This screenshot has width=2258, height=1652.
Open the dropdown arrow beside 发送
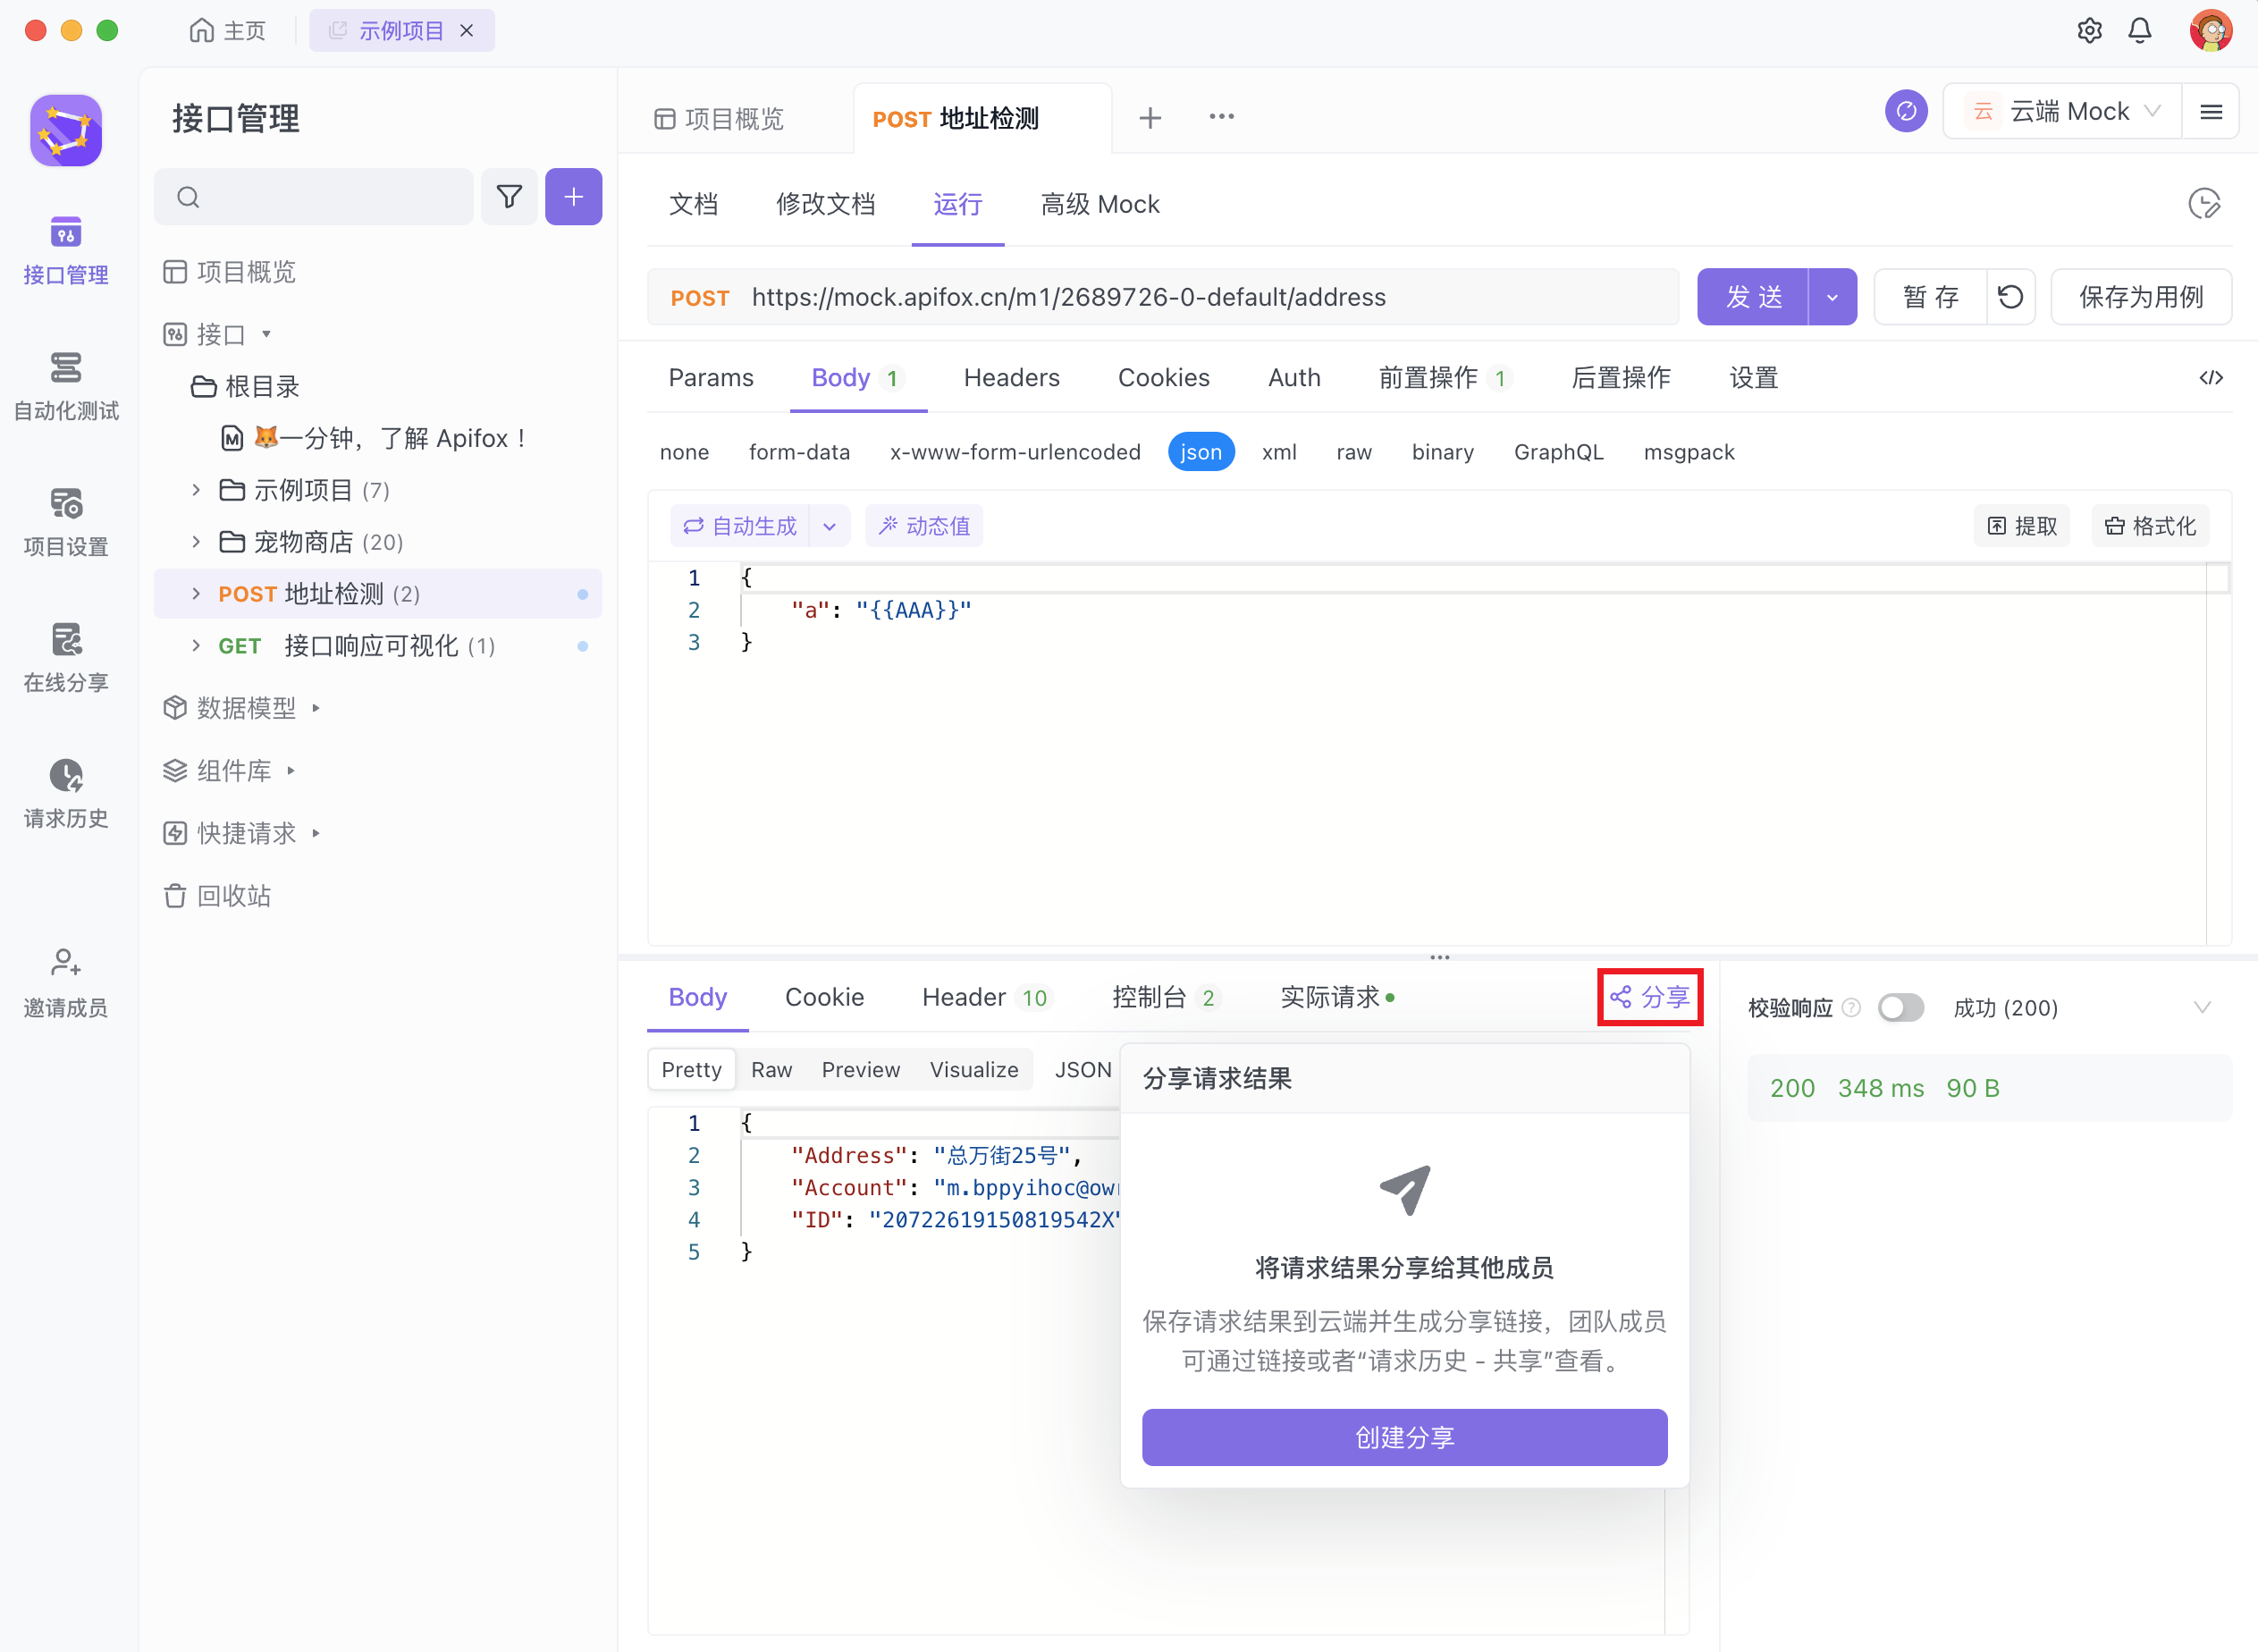[1832, 297]
